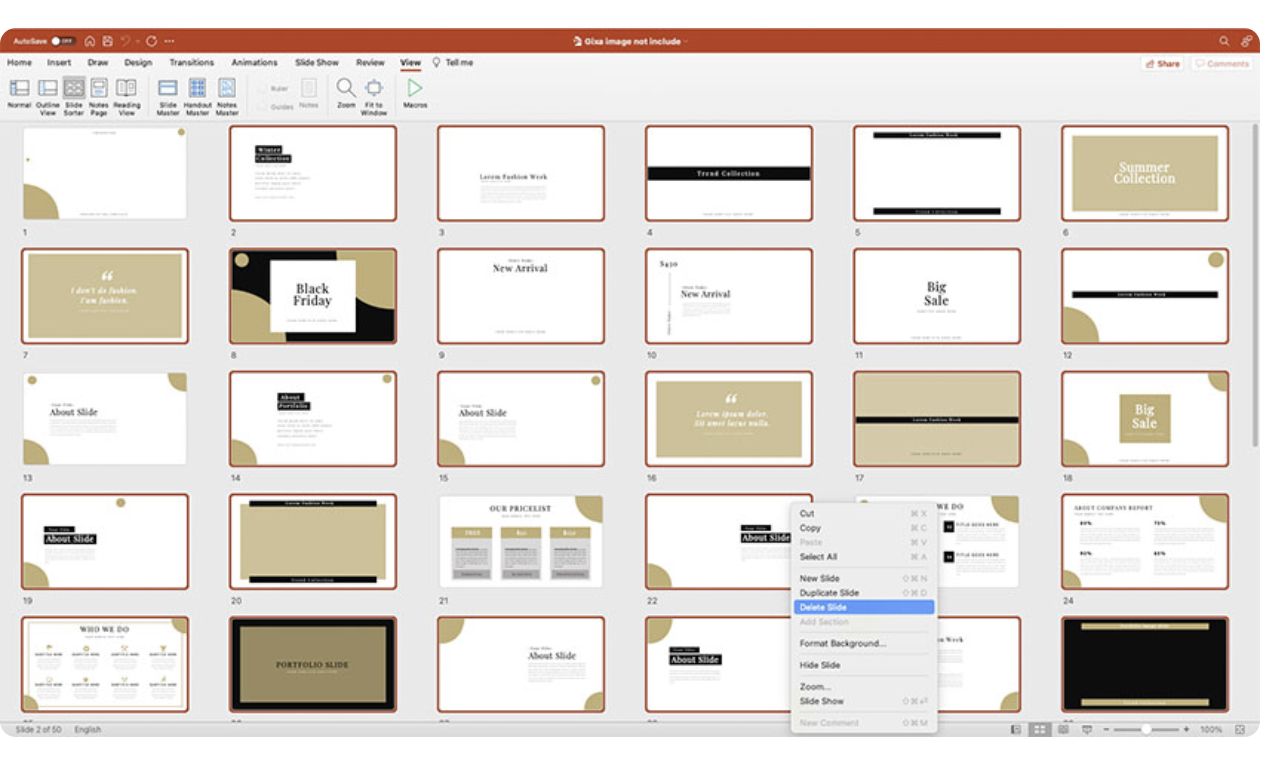Click the Share button
The width and height of the screenshot is (1288, 764).
(x=1162, y=63)
